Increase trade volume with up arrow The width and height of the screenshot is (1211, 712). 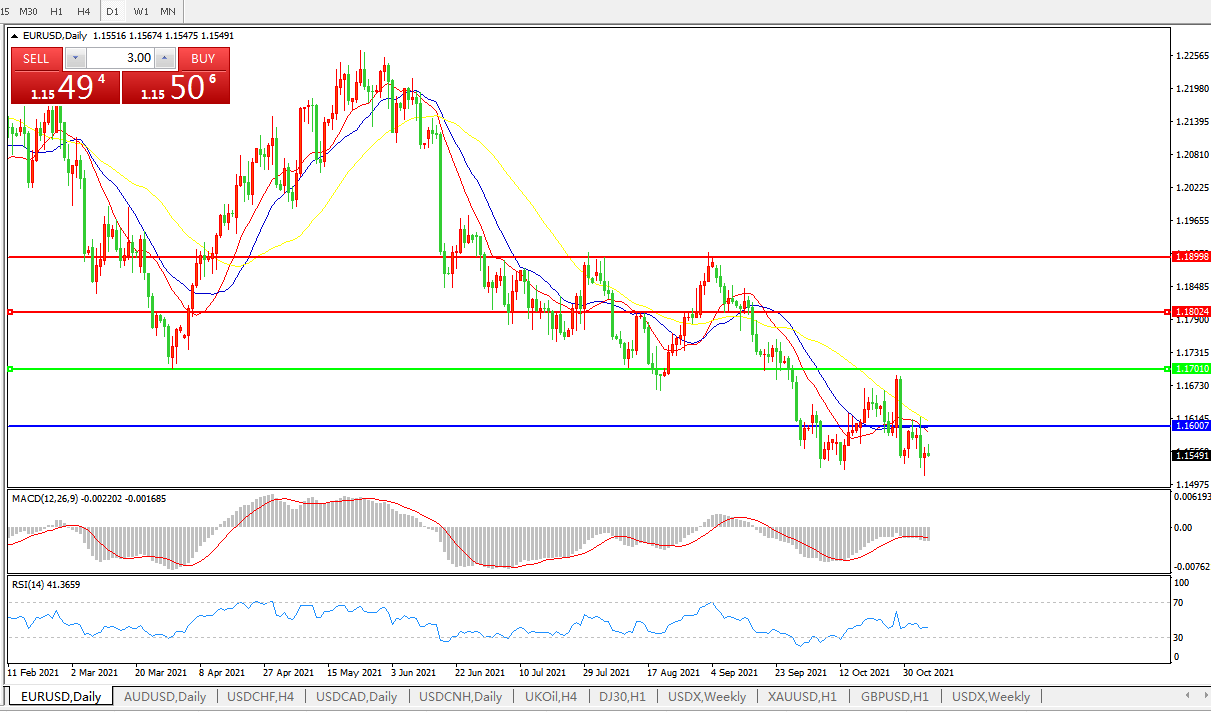tap(165, 58)
